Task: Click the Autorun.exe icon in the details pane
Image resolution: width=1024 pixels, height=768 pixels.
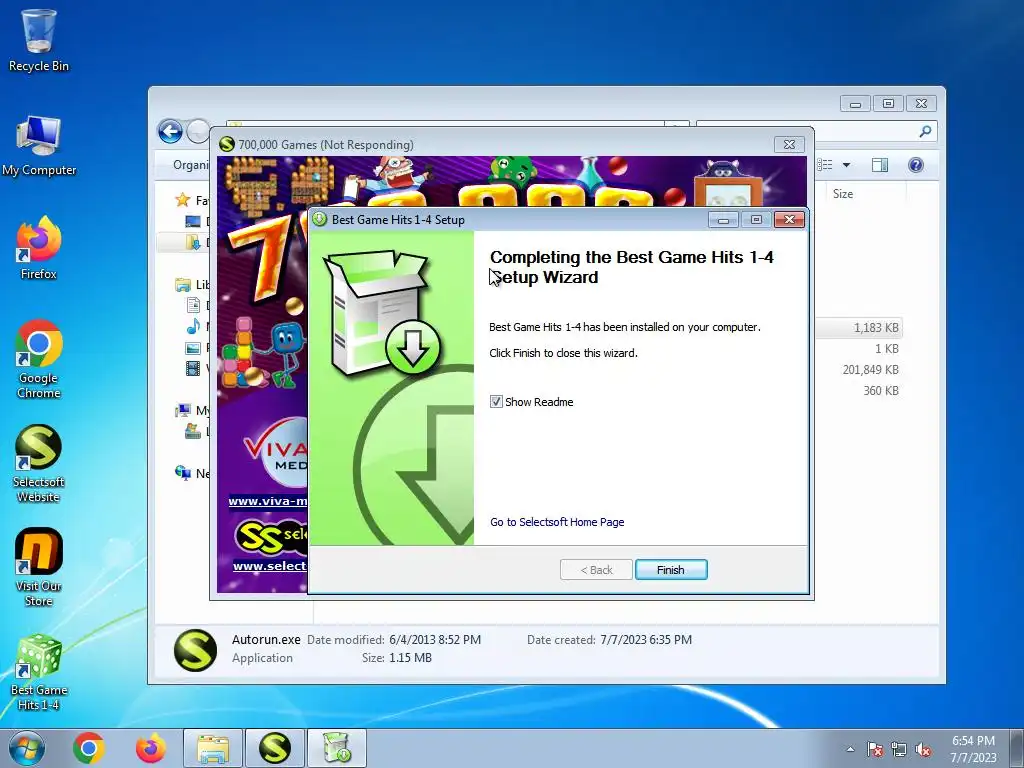Action: tap(195, 650)
